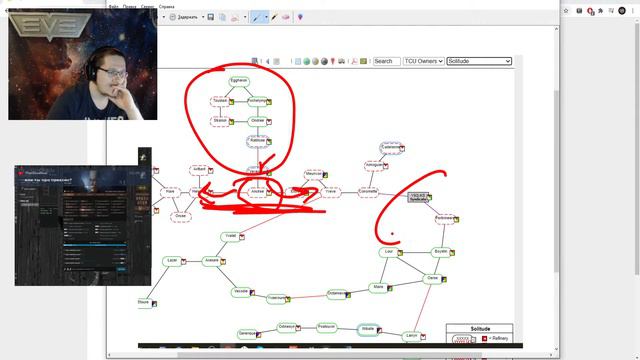Open the TCU Owners dropdown
This screenshot has width=640, height=360.
point(423,61)
